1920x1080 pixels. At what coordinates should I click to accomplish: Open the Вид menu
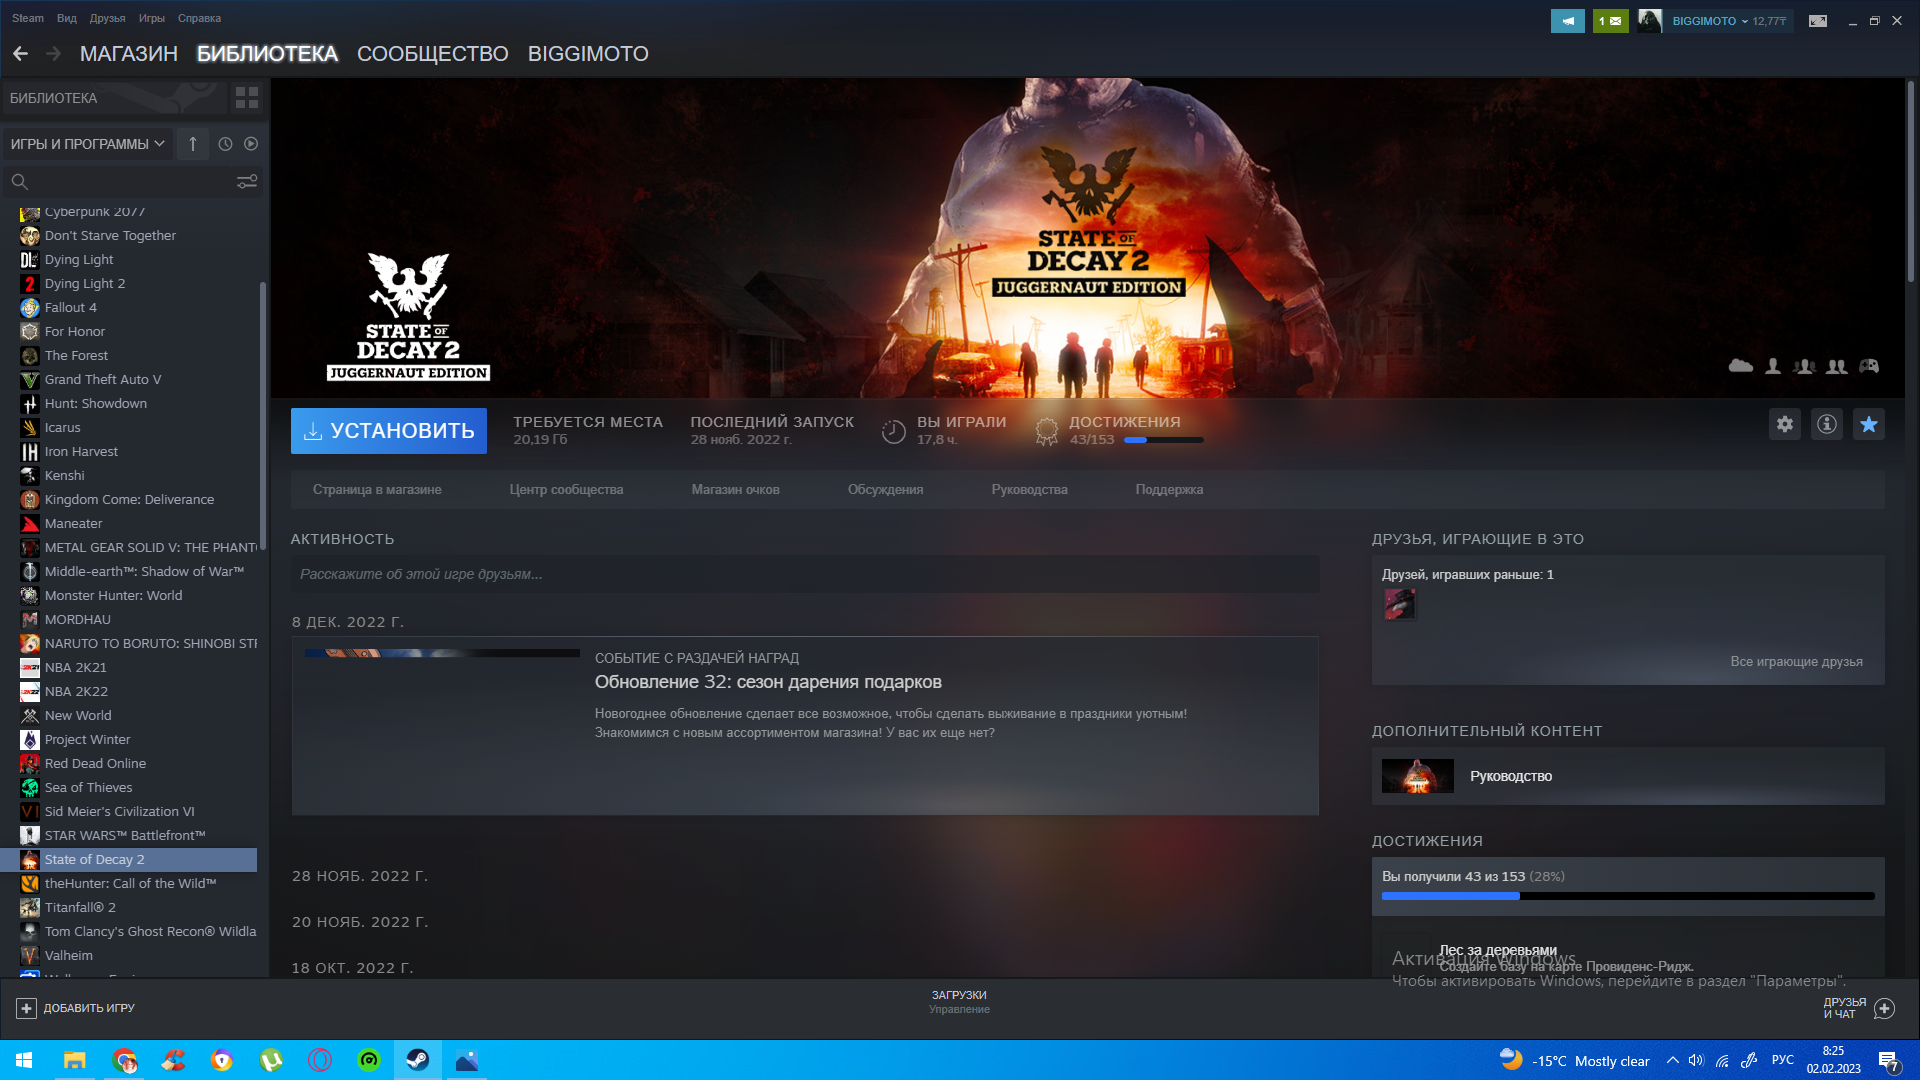[67, 18]
